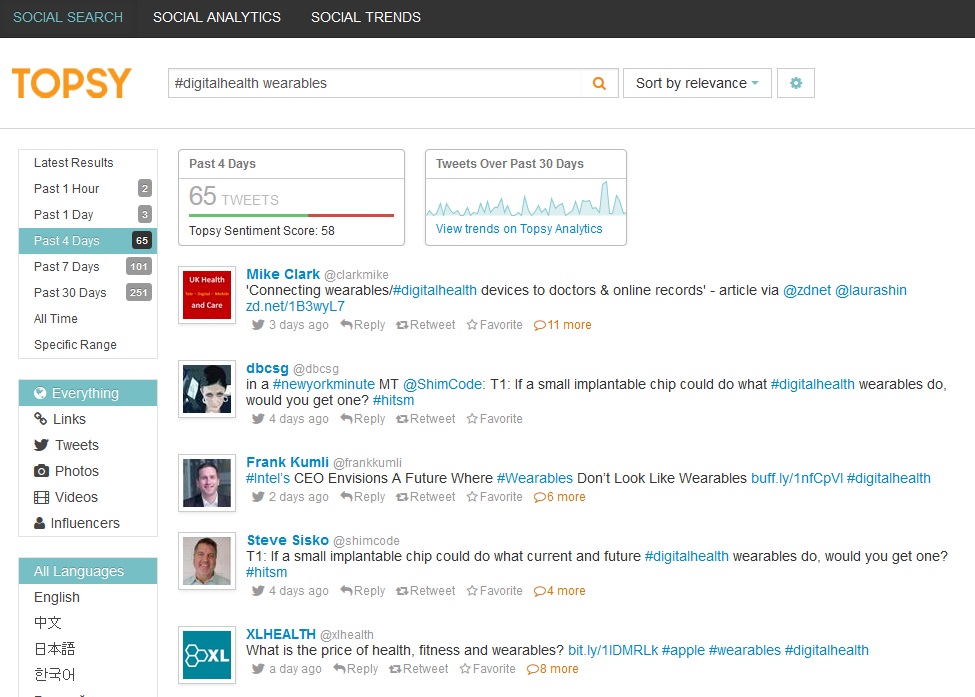Click the 30-day tweets trend sparkline

click(526, 198)
